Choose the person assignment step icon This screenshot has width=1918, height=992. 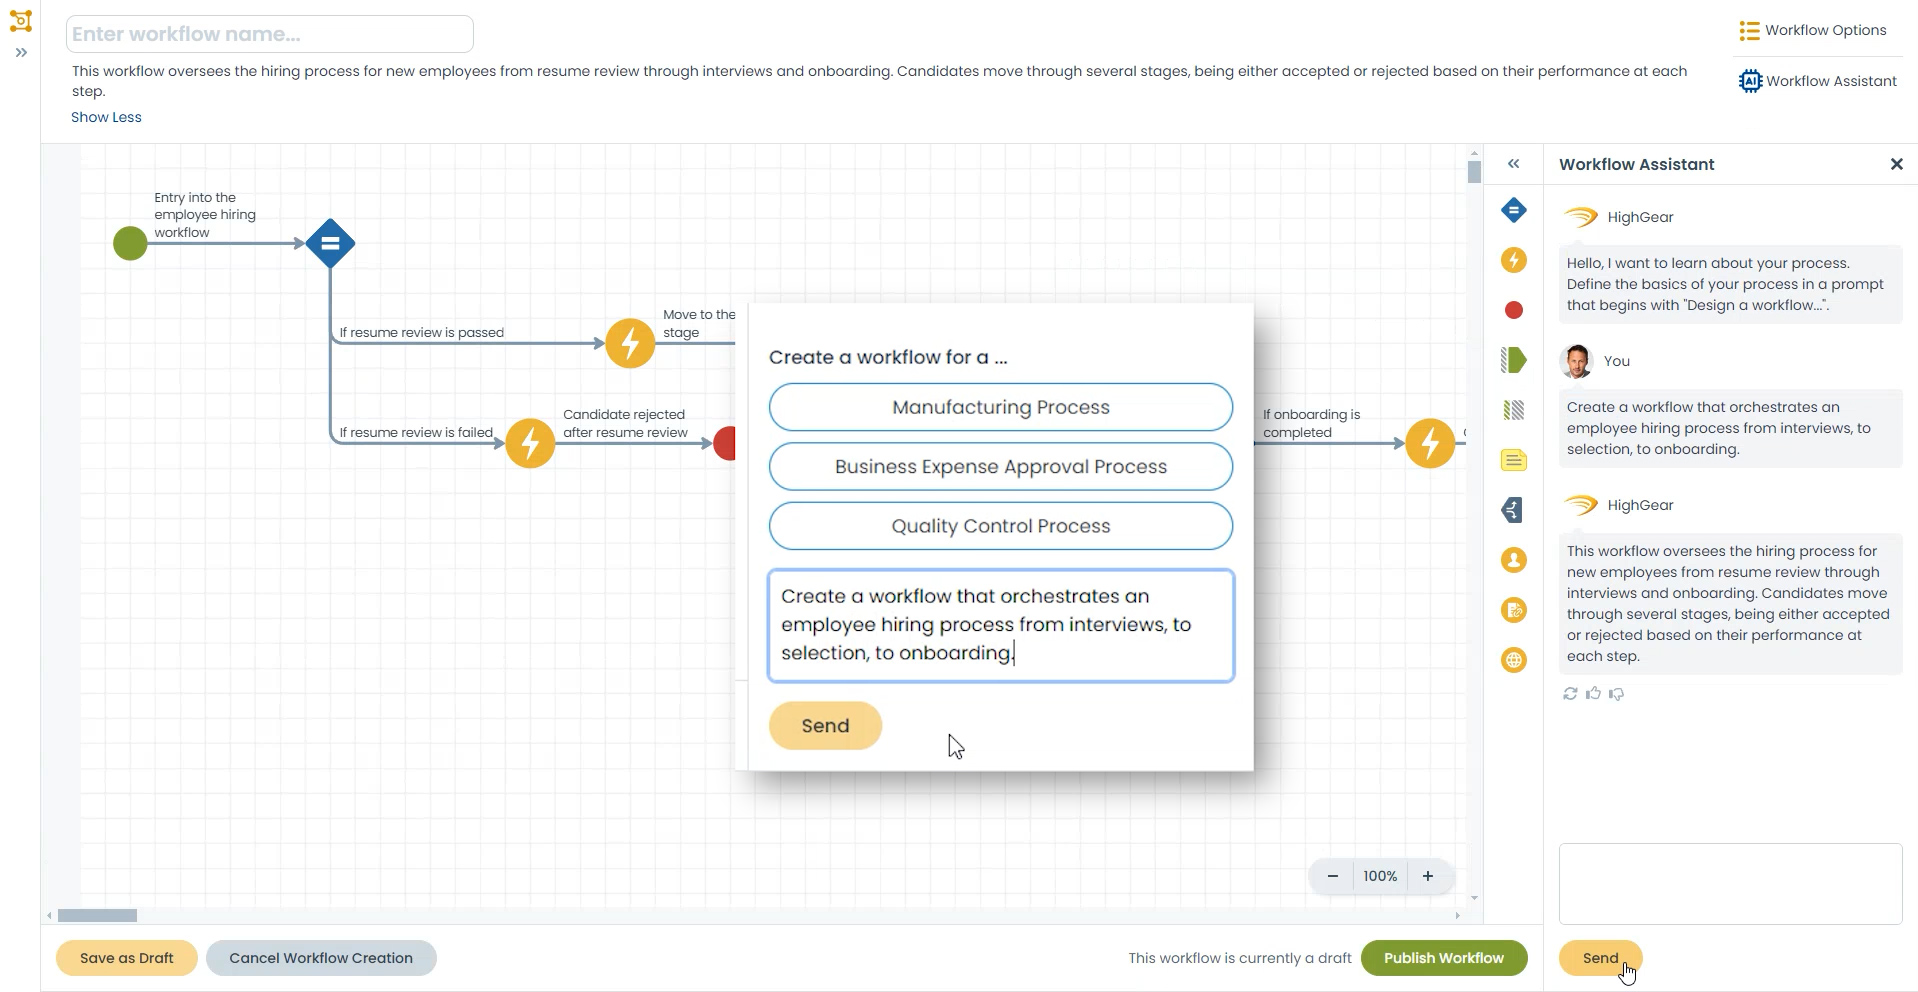pyautogui.click(x=1514, y=560)
